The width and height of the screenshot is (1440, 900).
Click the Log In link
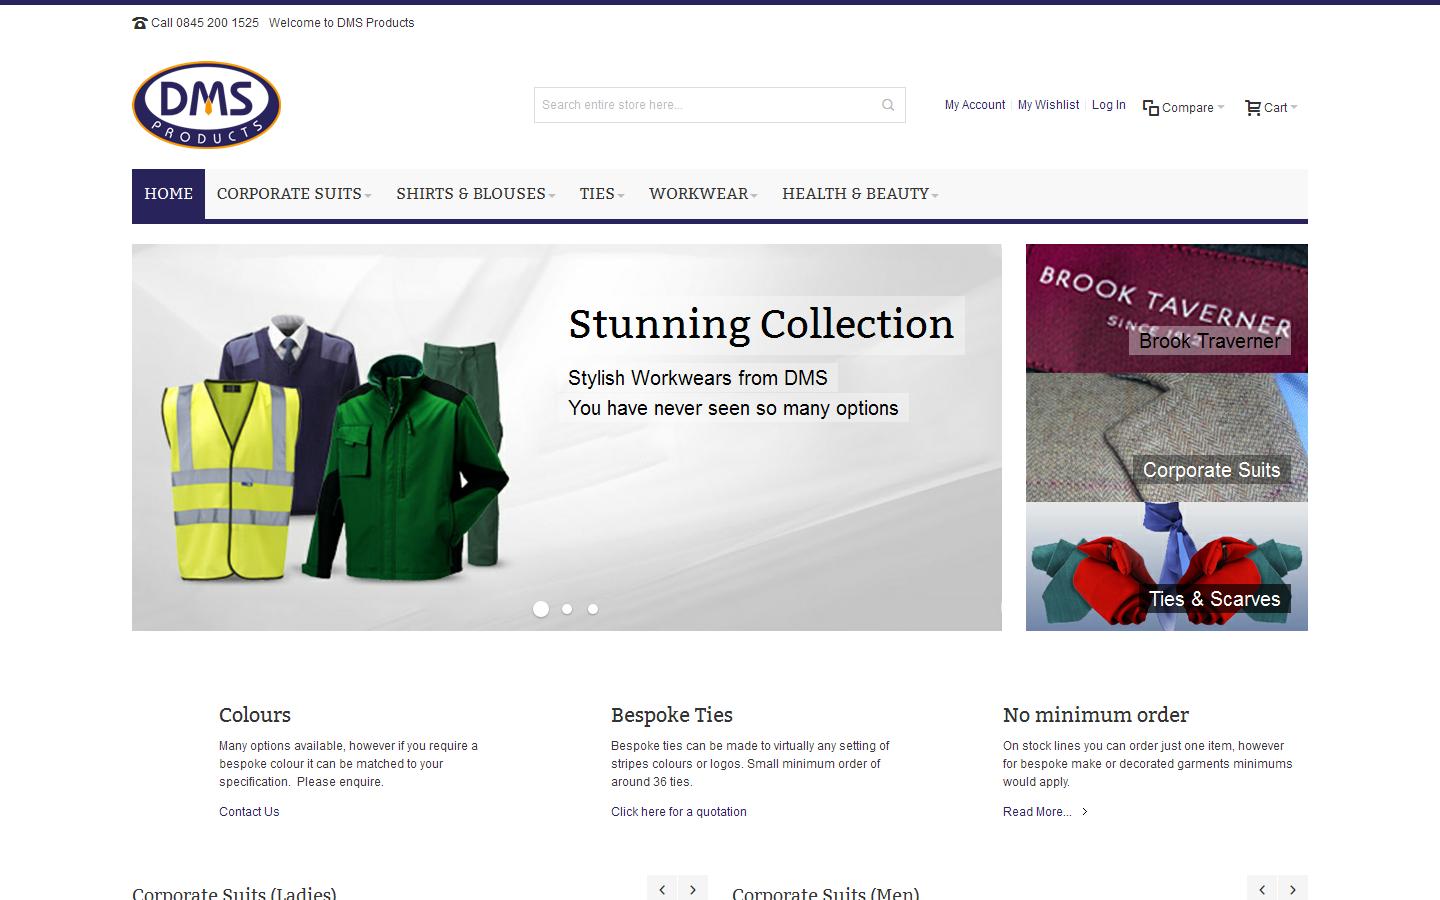(x=1108, y=104)
